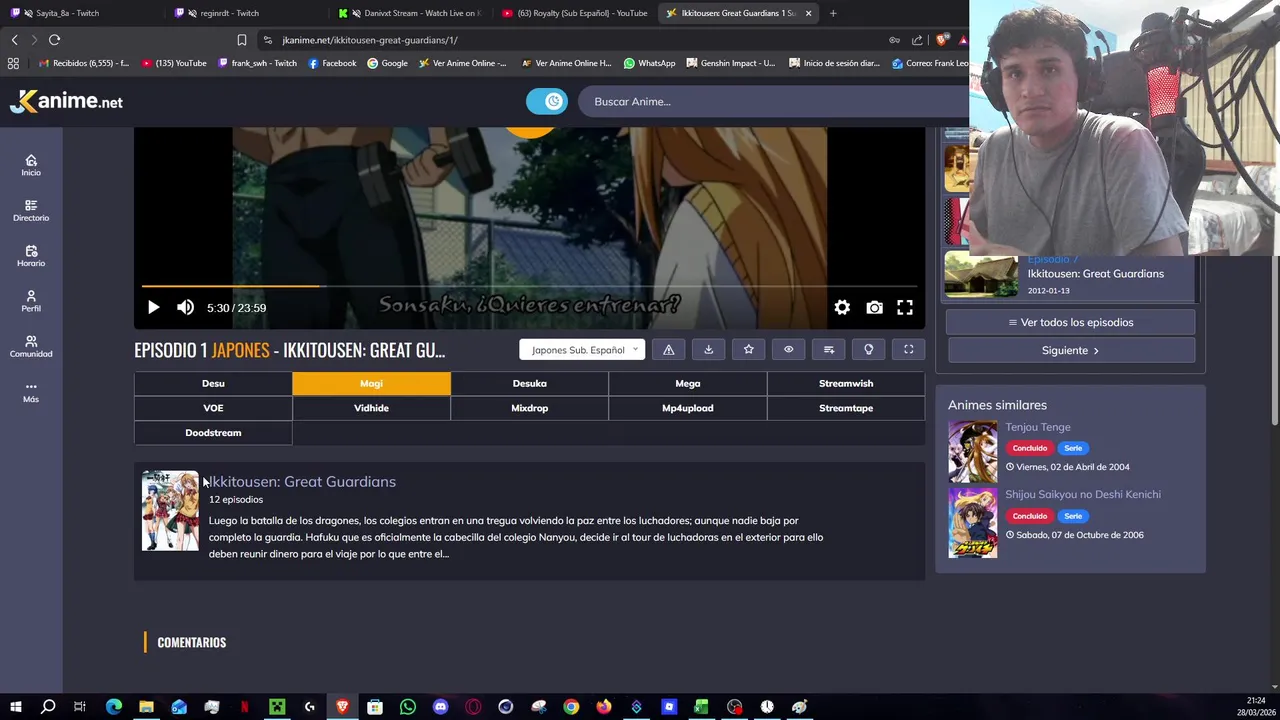Select the Desuka video server
The height and width of the screenshot is (720, 1280).
point(529,383)
